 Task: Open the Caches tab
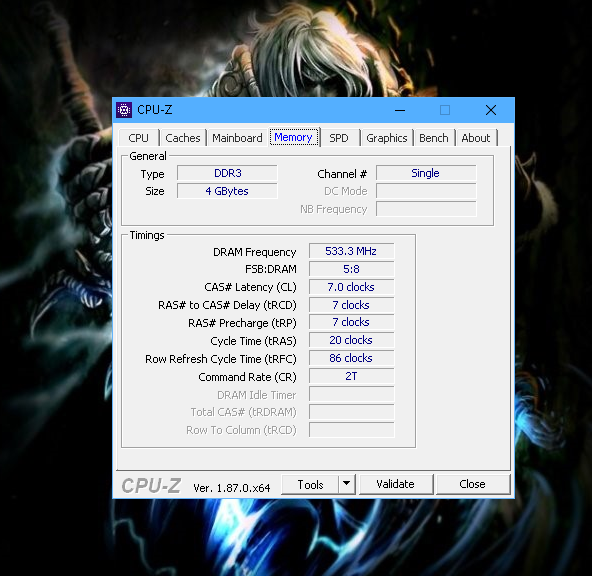pyautogui.click(x=183, y=138)
